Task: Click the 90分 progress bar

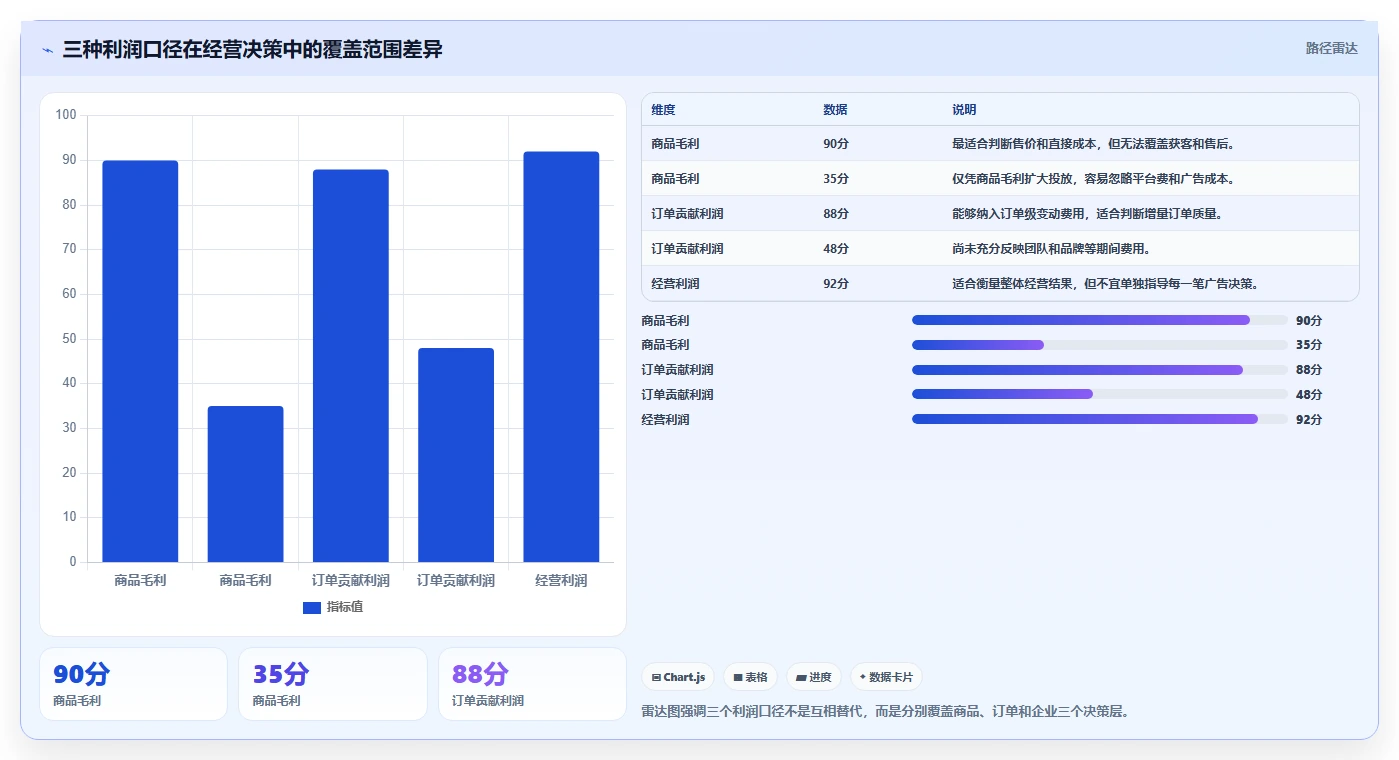Action: [x=1099, y=320]
